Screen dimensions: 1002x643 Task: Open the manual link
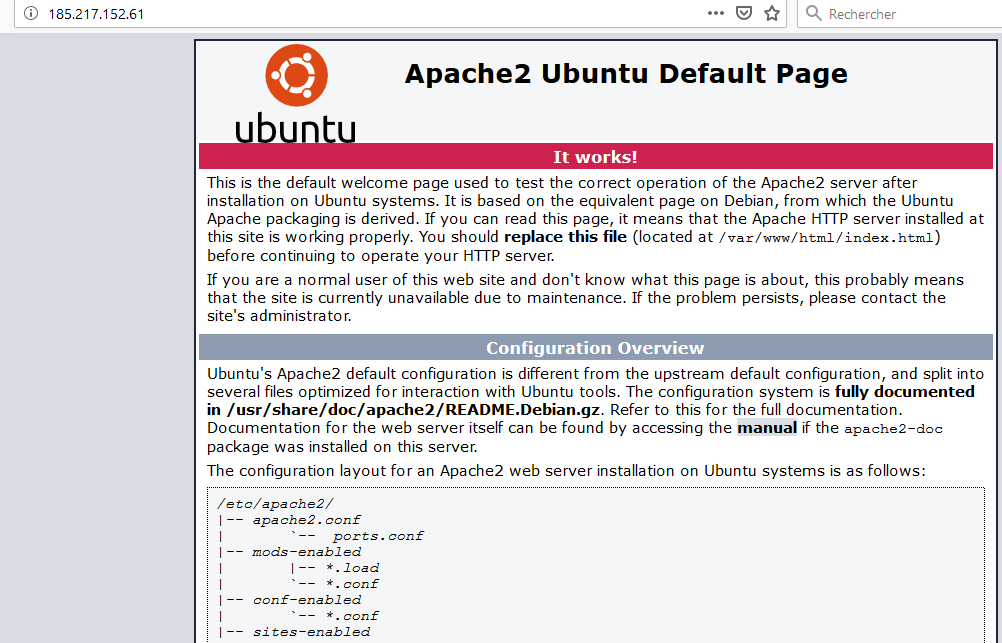767,428
